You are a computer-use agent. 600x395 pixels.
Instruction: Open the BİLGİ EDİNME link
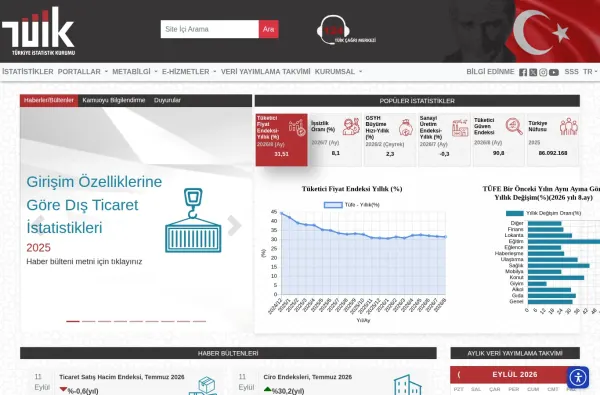coord(490,72)
